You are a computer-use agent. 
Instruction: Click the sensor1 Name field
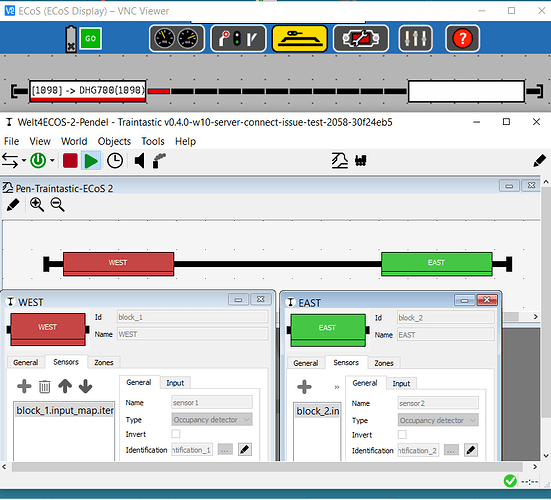click(x=212, y=403)
